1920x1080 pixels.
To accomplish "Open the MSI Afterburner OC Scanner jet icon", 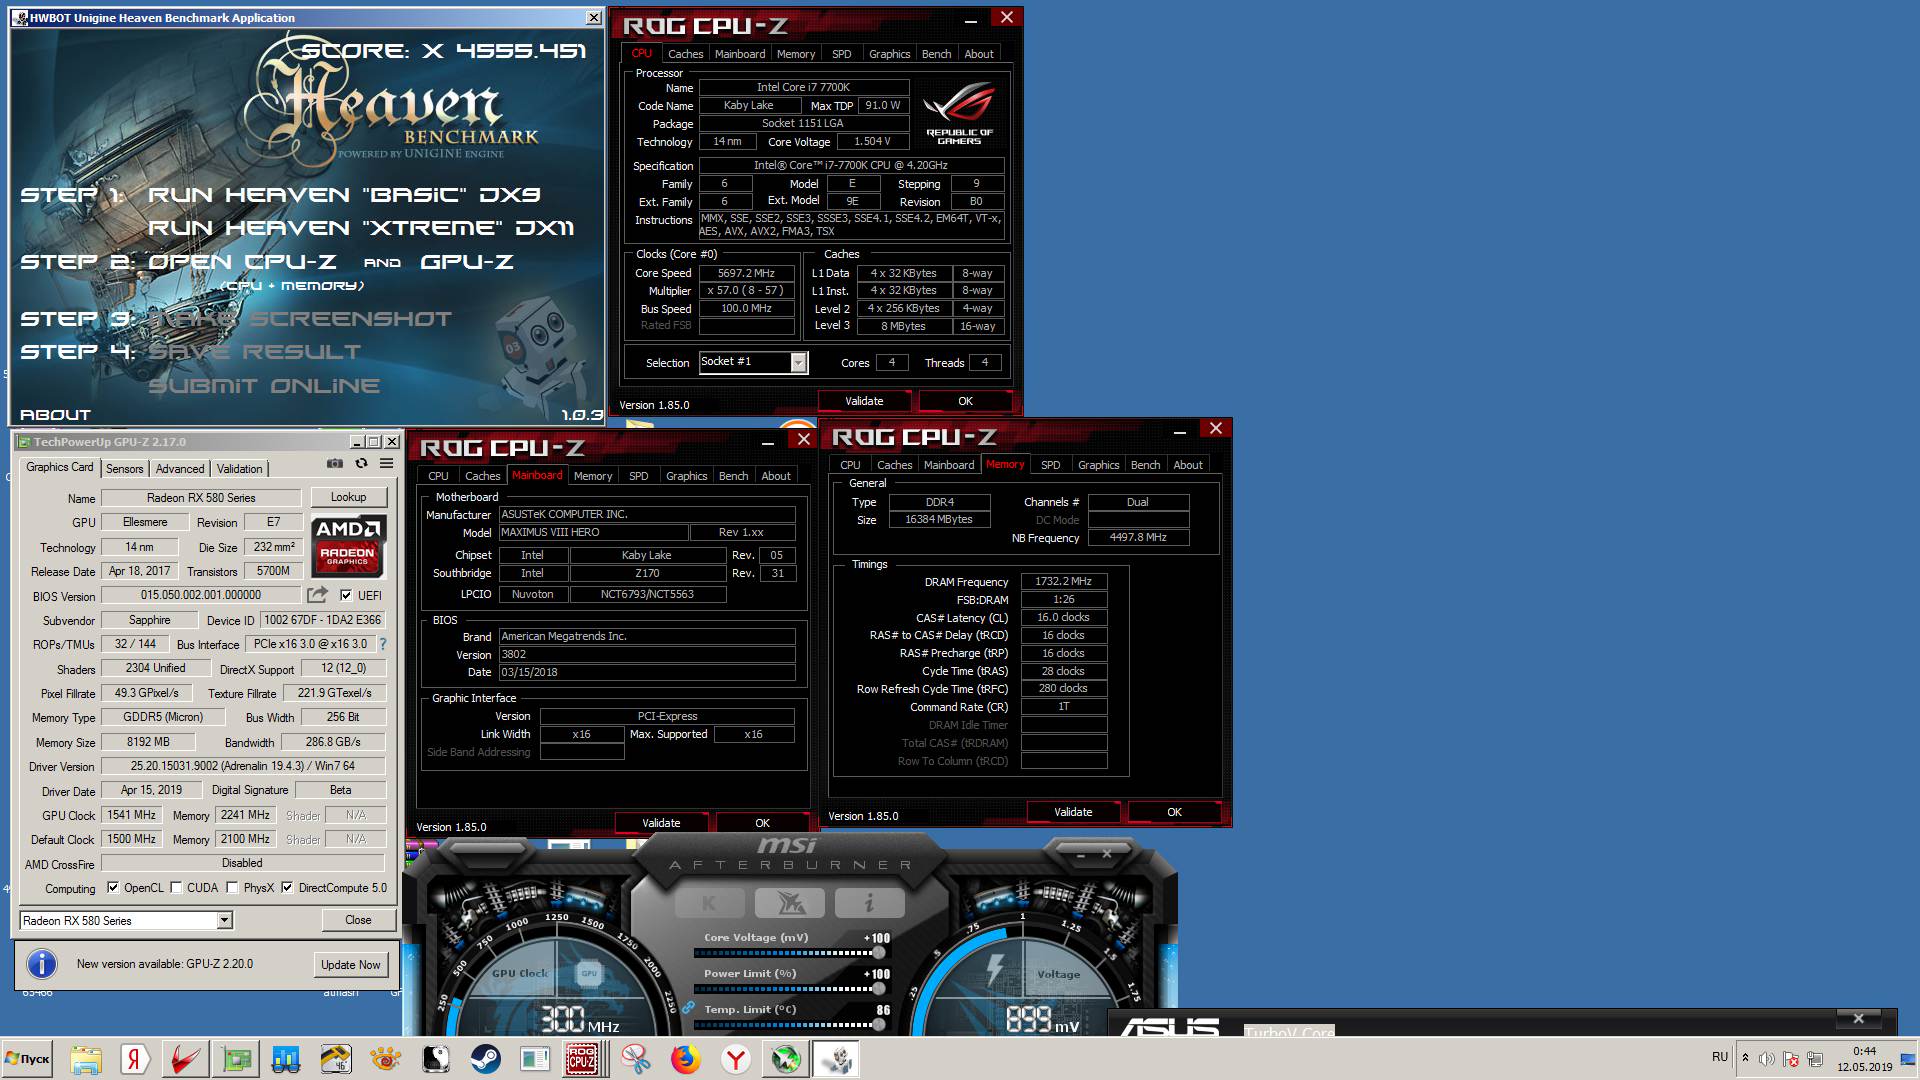I will 791,903.
